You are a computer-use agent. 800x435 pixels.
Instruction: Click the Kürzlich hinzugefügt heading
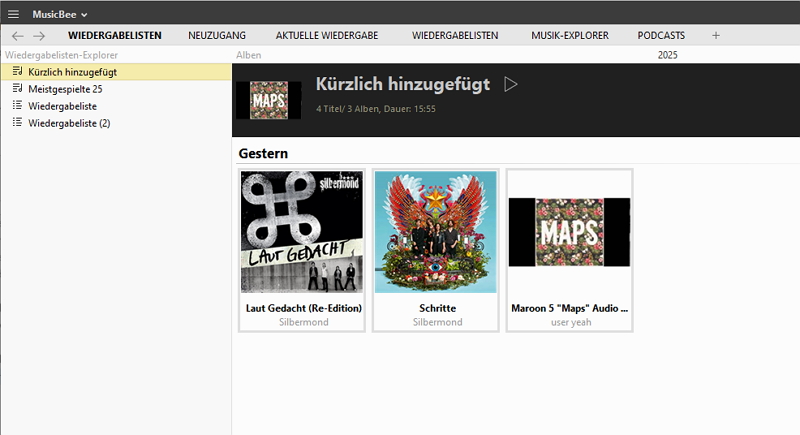pyautogui.click(x=403, y=84)
